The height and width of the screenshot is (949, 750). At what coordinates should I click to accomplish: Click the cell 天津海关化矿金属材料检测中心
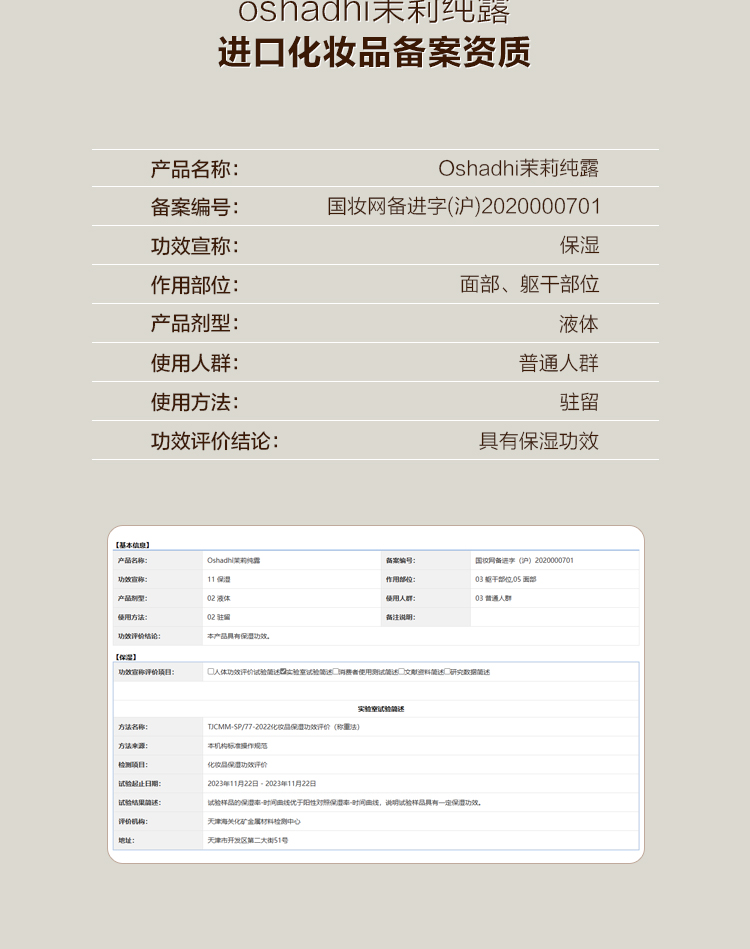254,821
